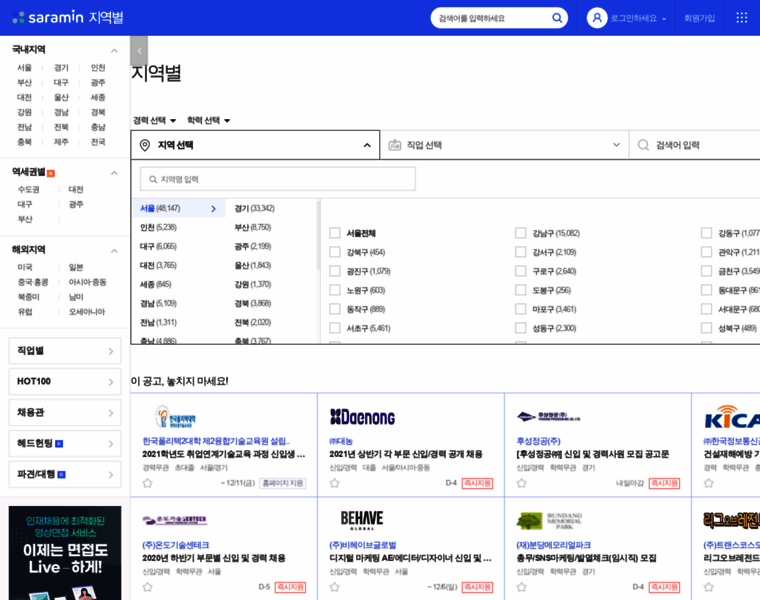Click the Saramin logo
This screenshot has height=600, width=760.
(68, 18)
